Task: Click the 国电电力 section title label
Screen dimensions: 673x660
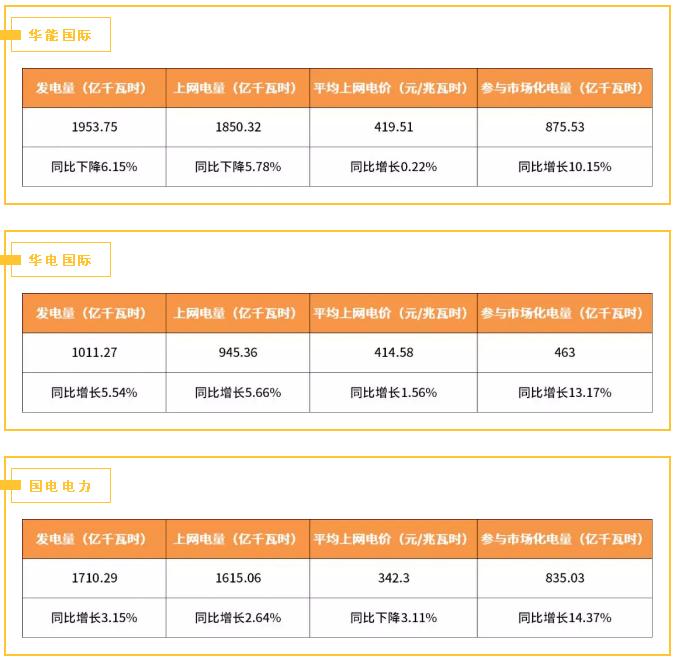Action: [61, 486]
